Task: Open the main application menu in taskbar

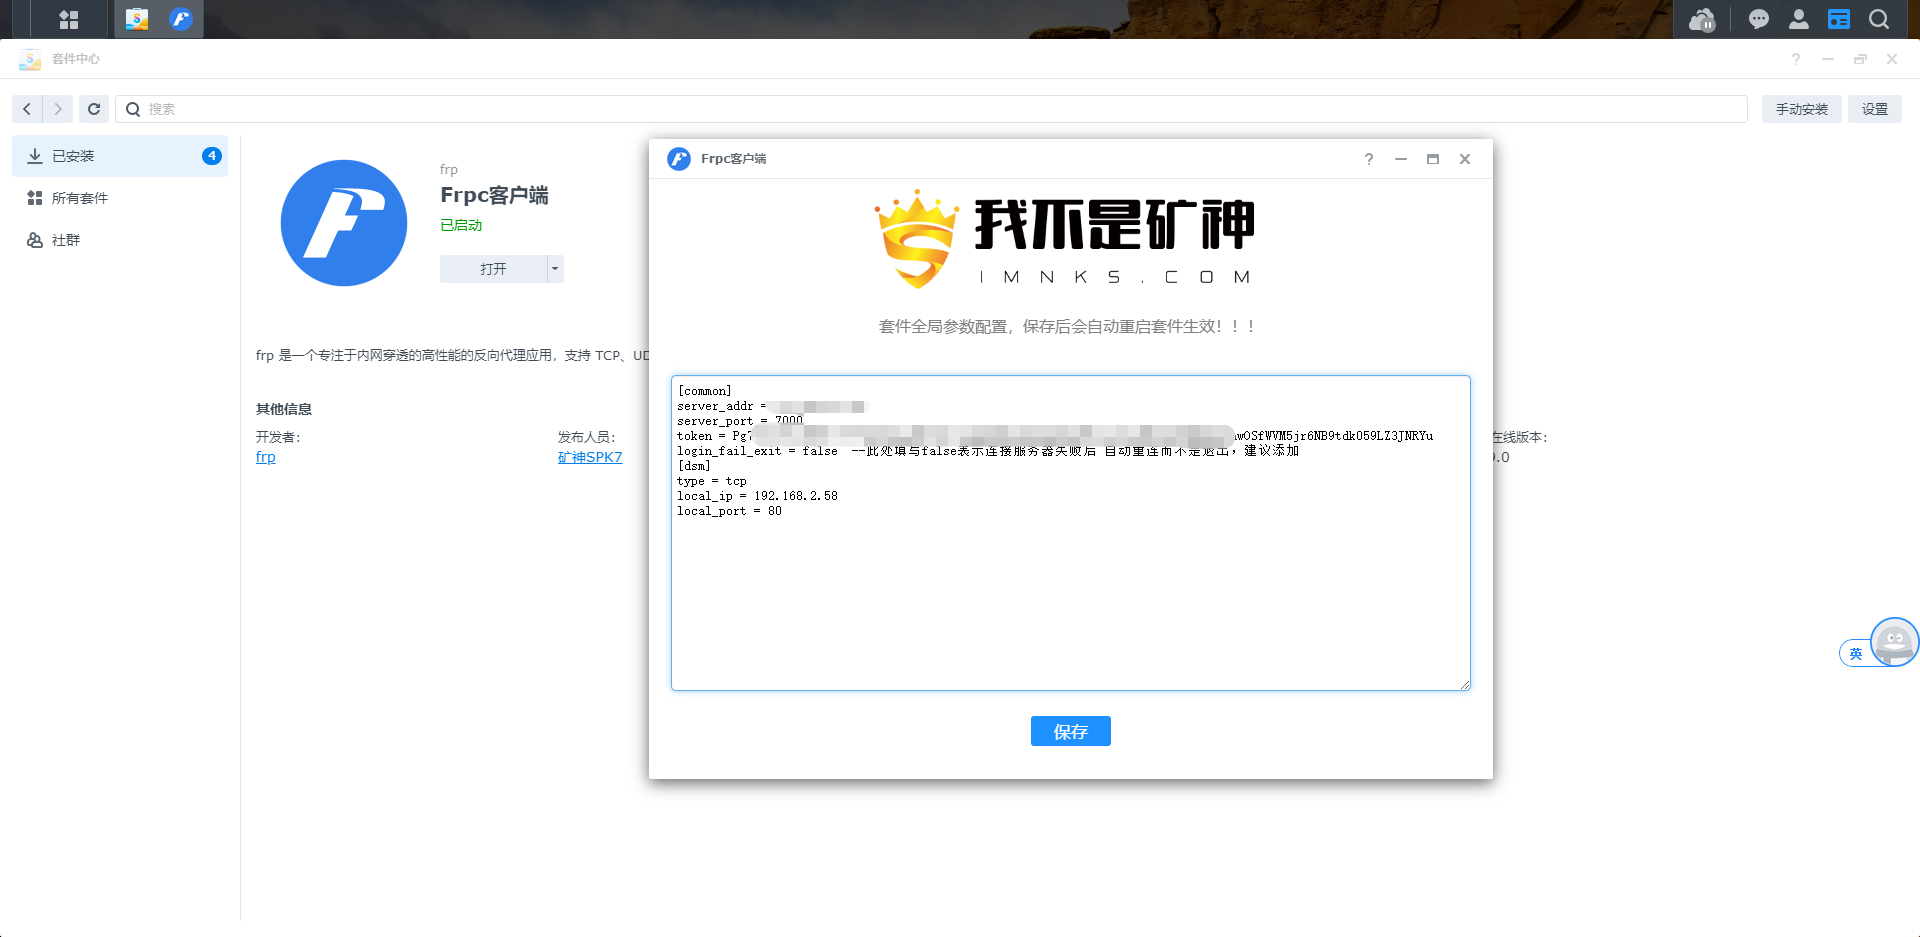Action: (x=69, y=19)
